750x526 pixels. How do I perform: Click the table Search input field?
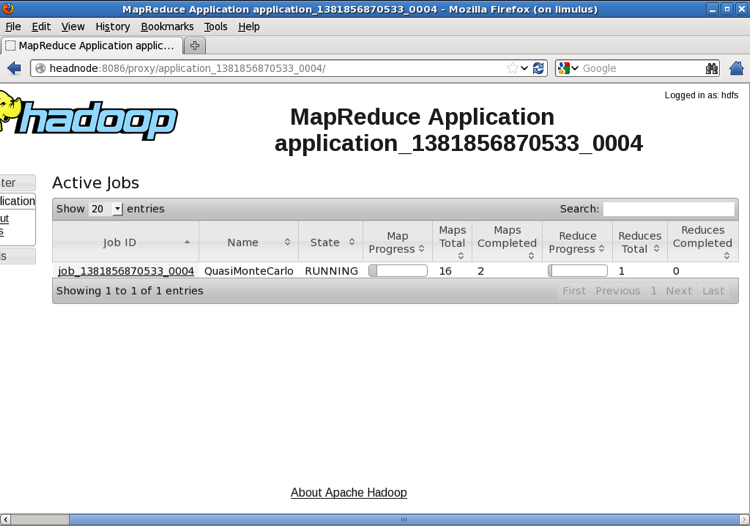(668, 209)
